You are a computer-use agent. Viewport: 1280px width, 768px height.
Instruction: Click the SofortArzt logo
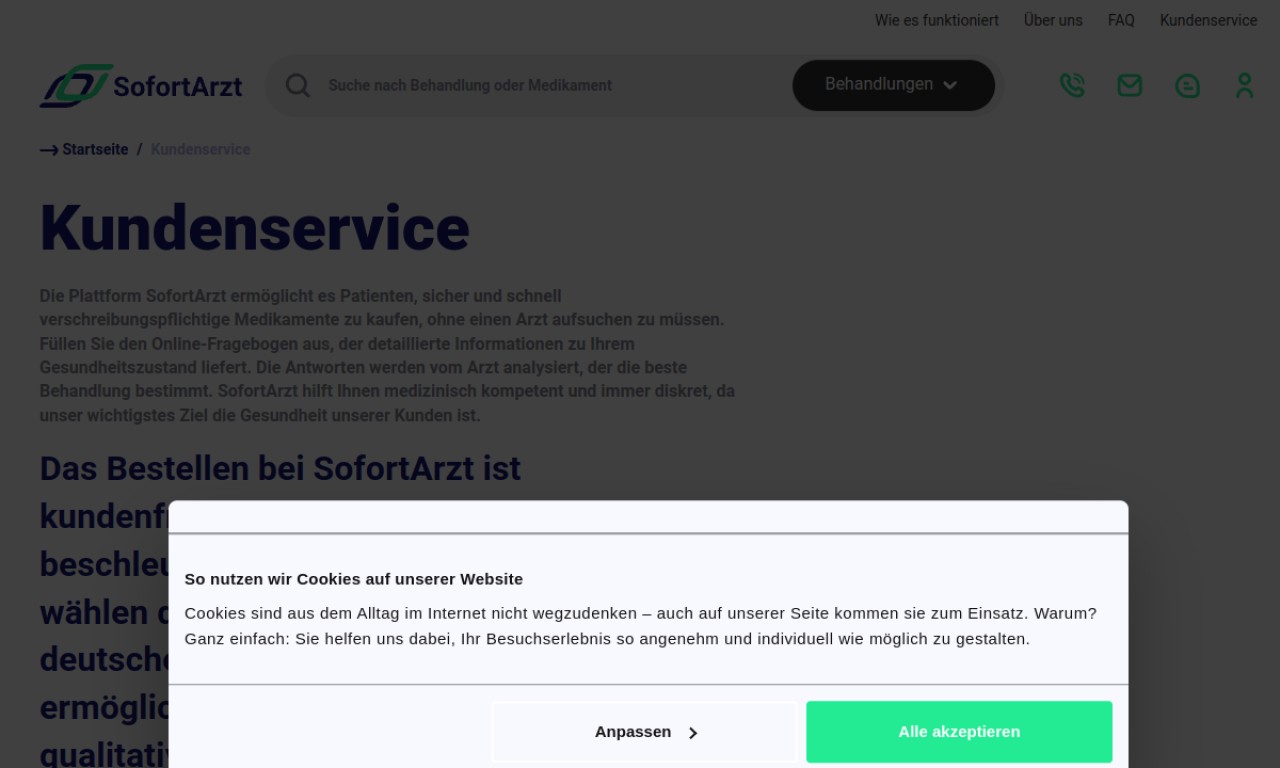tap(141, 86)
